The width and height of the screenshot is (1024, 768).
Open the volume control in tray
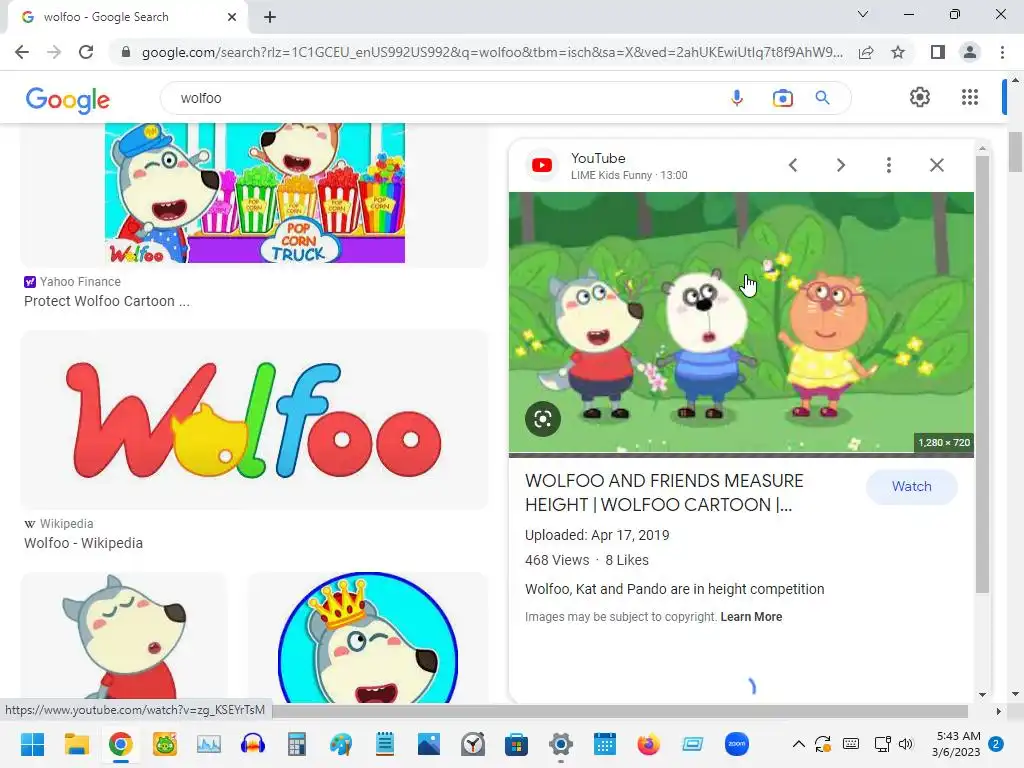click(905, 744)
